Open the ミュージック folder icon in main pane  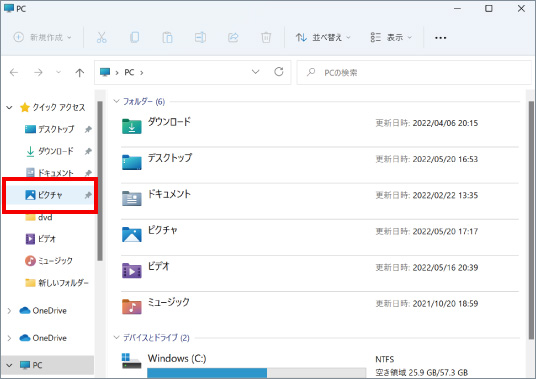tap(132, 307)
